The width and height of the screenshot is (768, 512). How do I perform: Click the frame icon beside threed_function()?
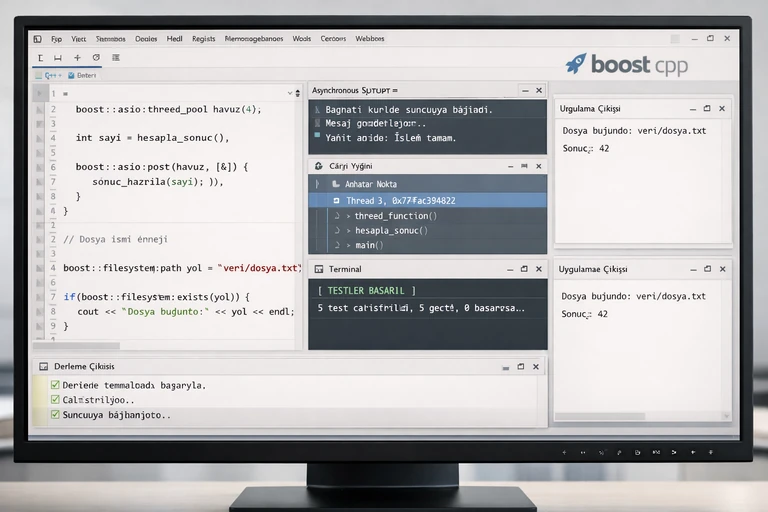[337, 216]
